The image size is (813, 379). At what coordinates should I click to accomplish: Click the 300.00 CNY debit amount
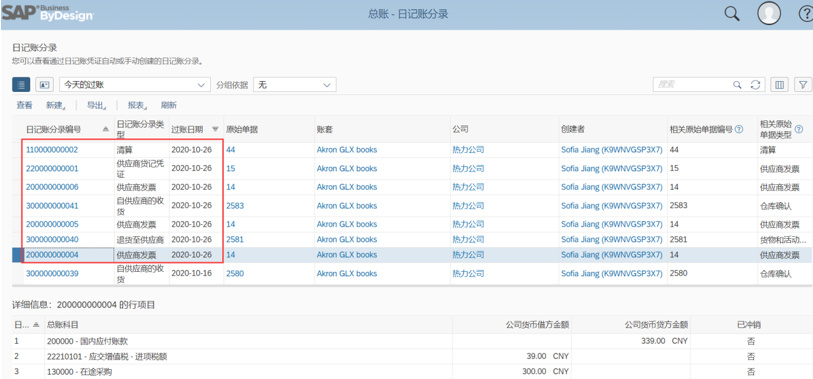545,372
